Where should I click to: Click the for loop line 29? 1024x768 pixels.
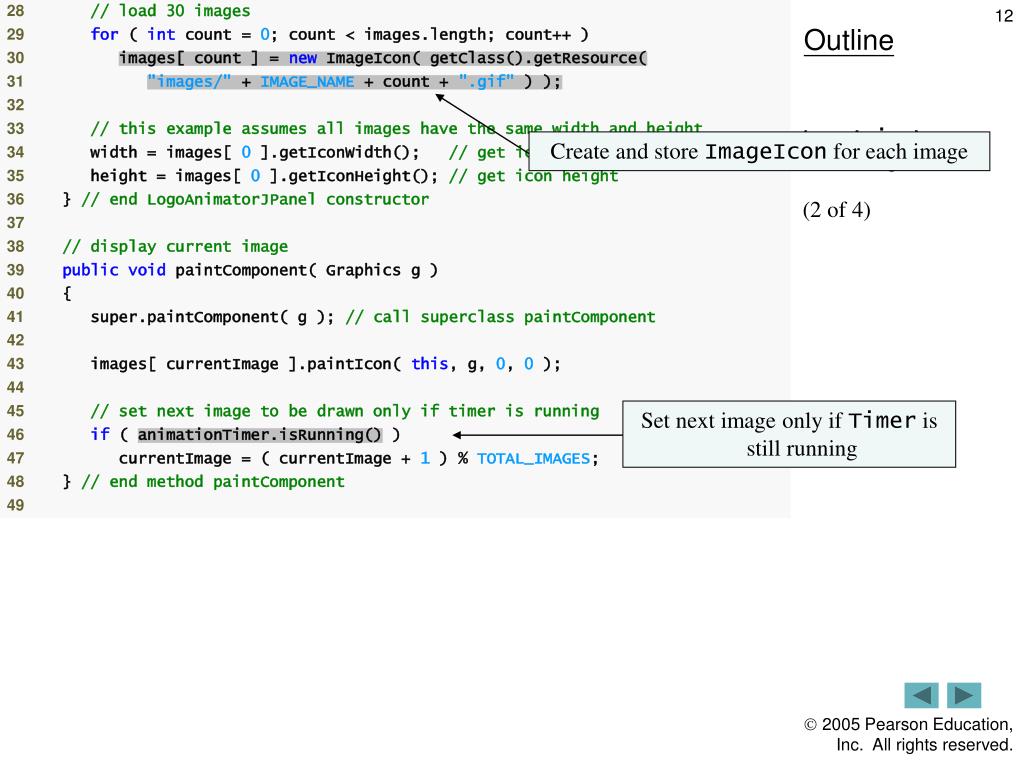point(340,35)
